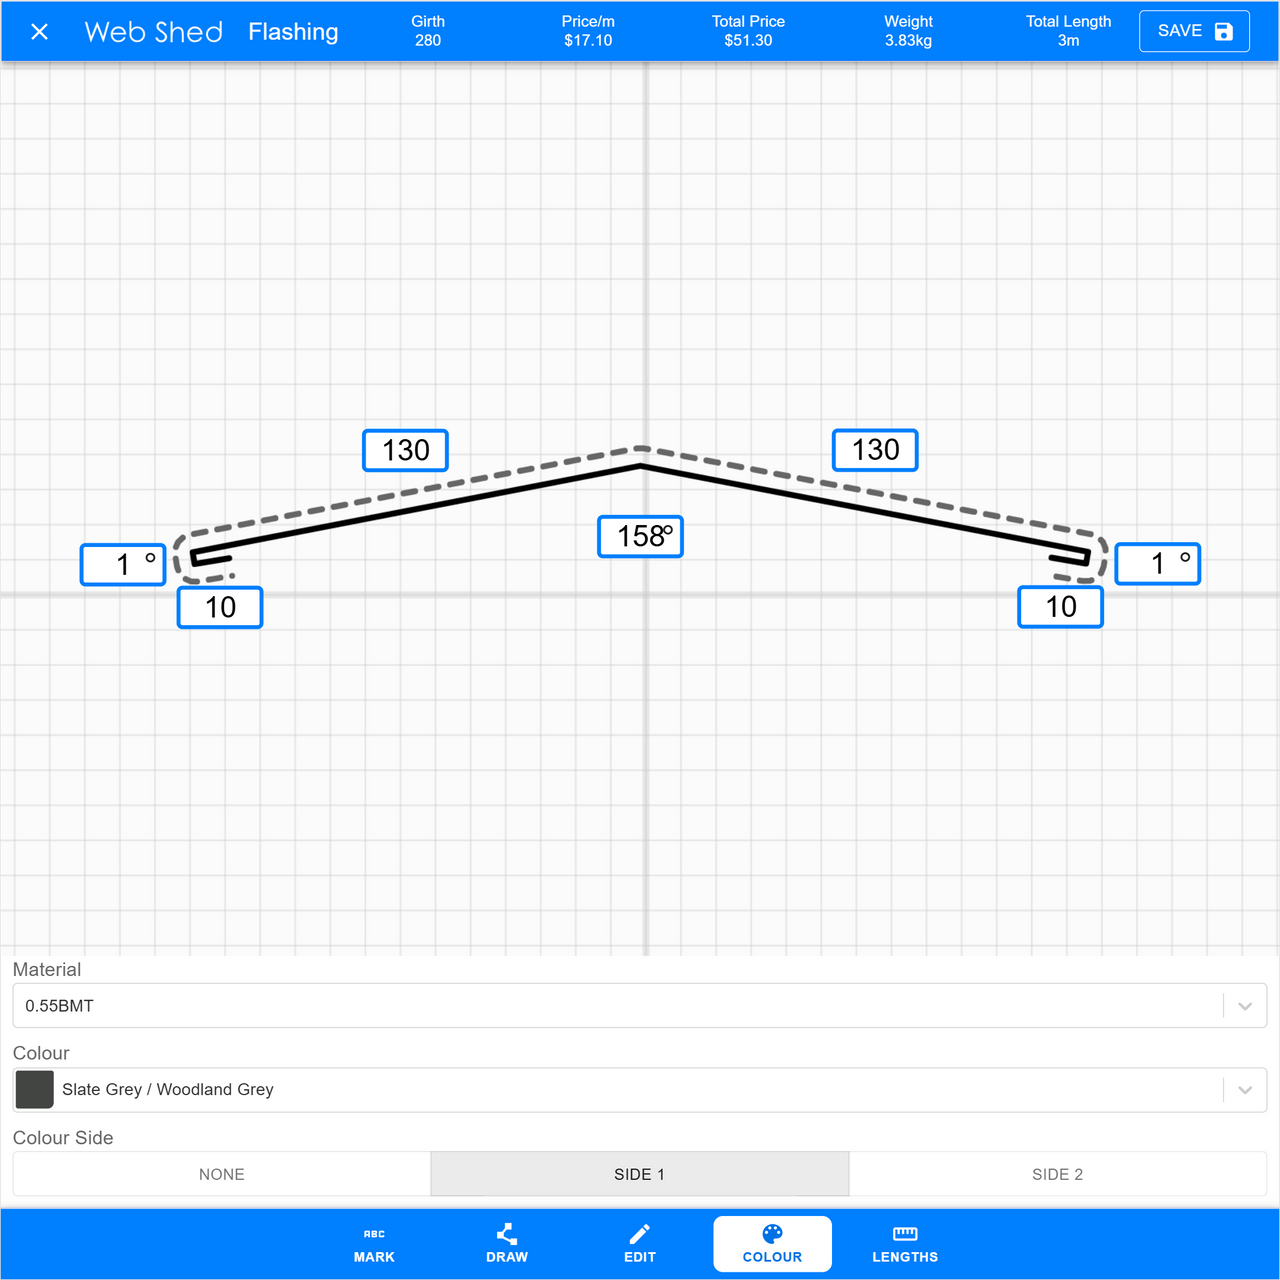Viewport: 1280px width, 1280px height.
Task: Open the Colour palette icon tab
Action: 772,1234
